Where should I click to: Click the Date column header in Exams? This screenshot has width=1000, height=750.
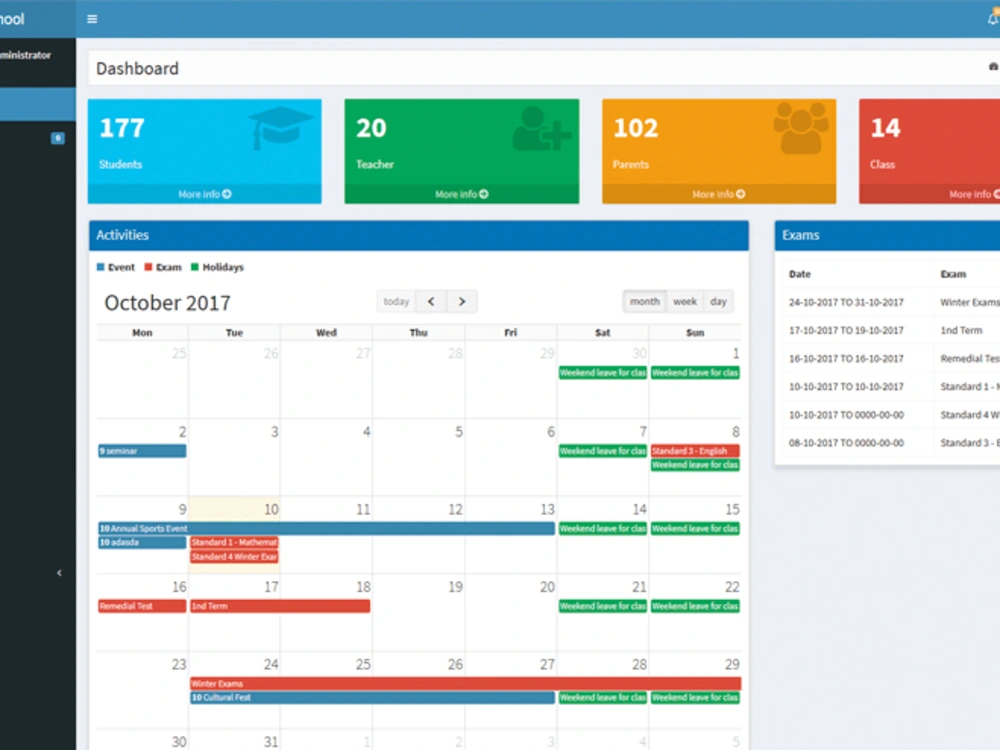pos(800,274)
